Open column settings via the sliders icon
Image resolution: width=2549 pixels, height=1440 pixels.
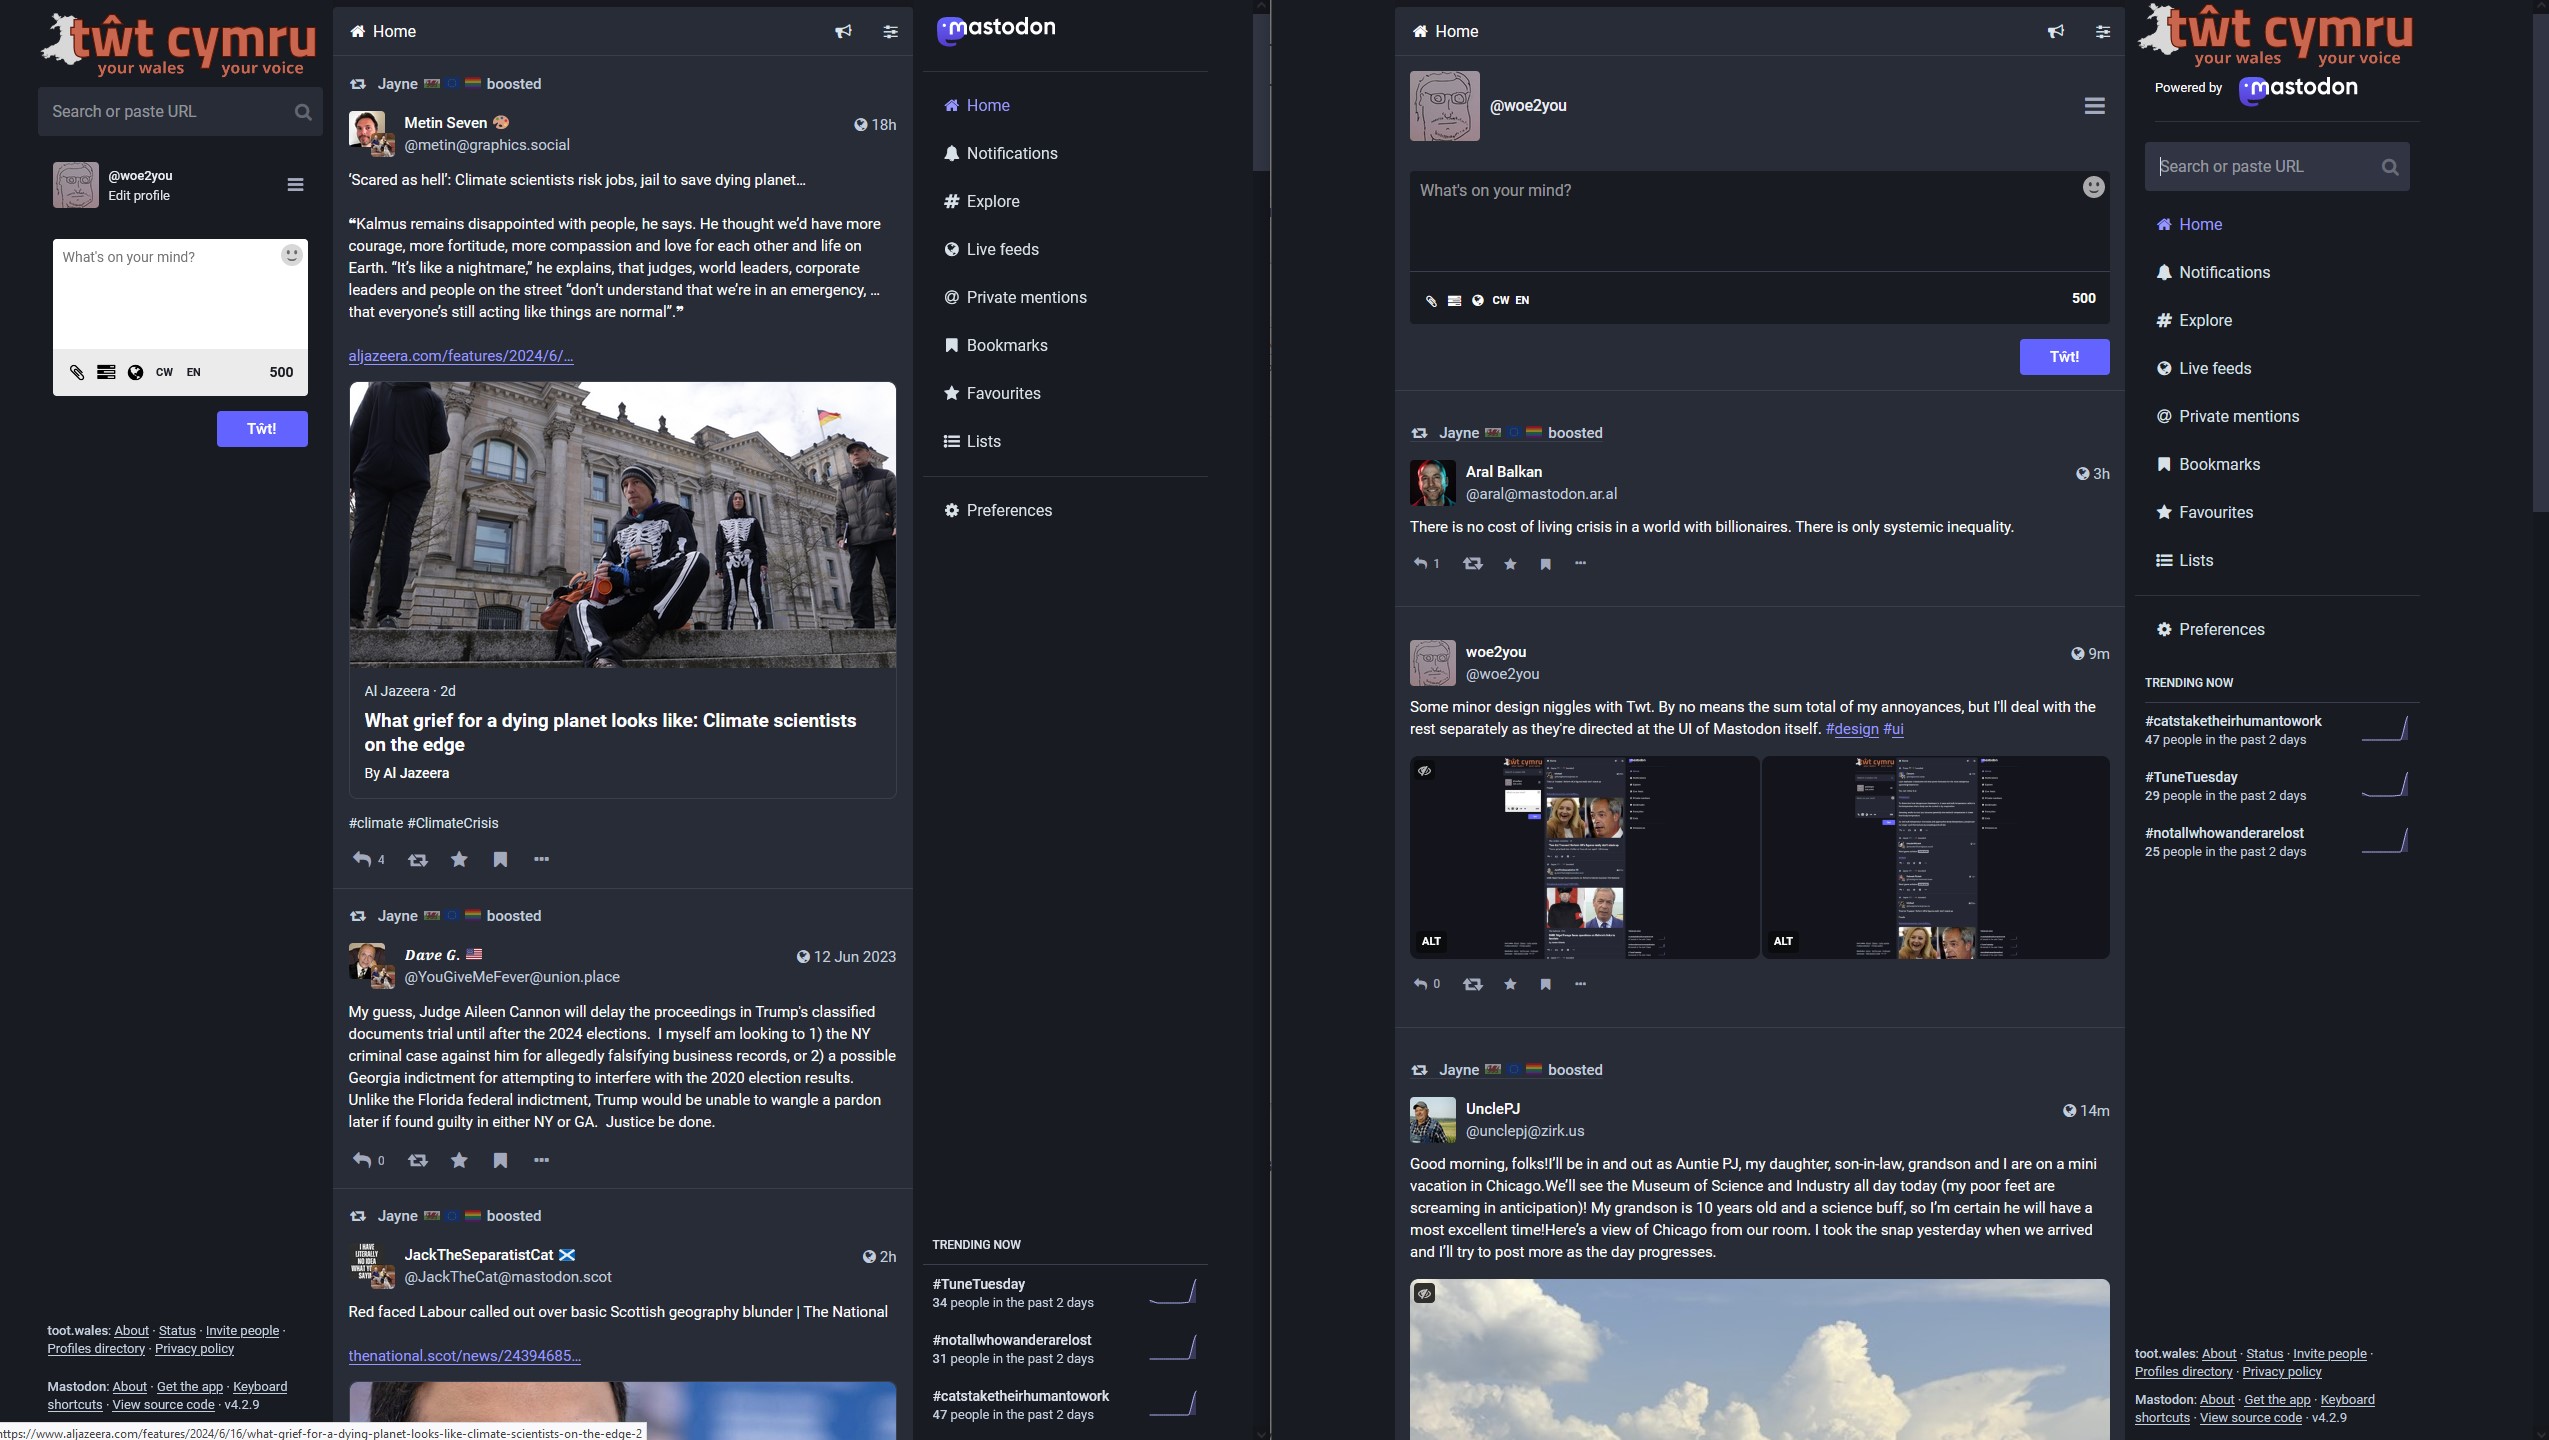(x=889, y=31)
